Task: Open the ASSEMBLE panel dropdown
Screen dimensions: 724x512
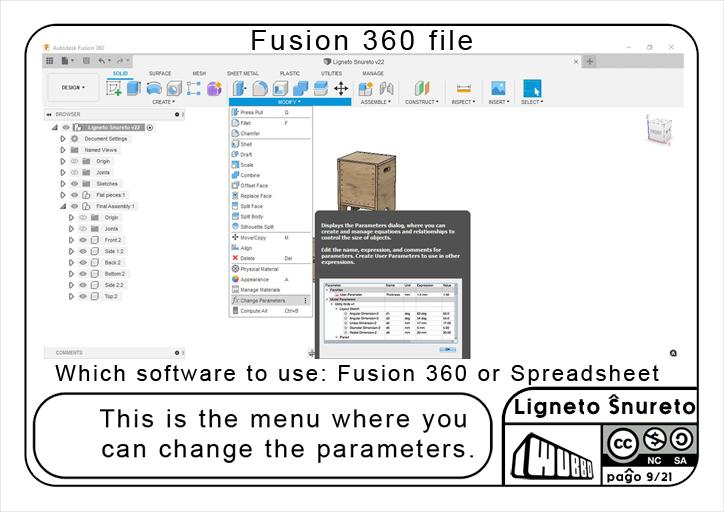Action: [x=375, y=102]
